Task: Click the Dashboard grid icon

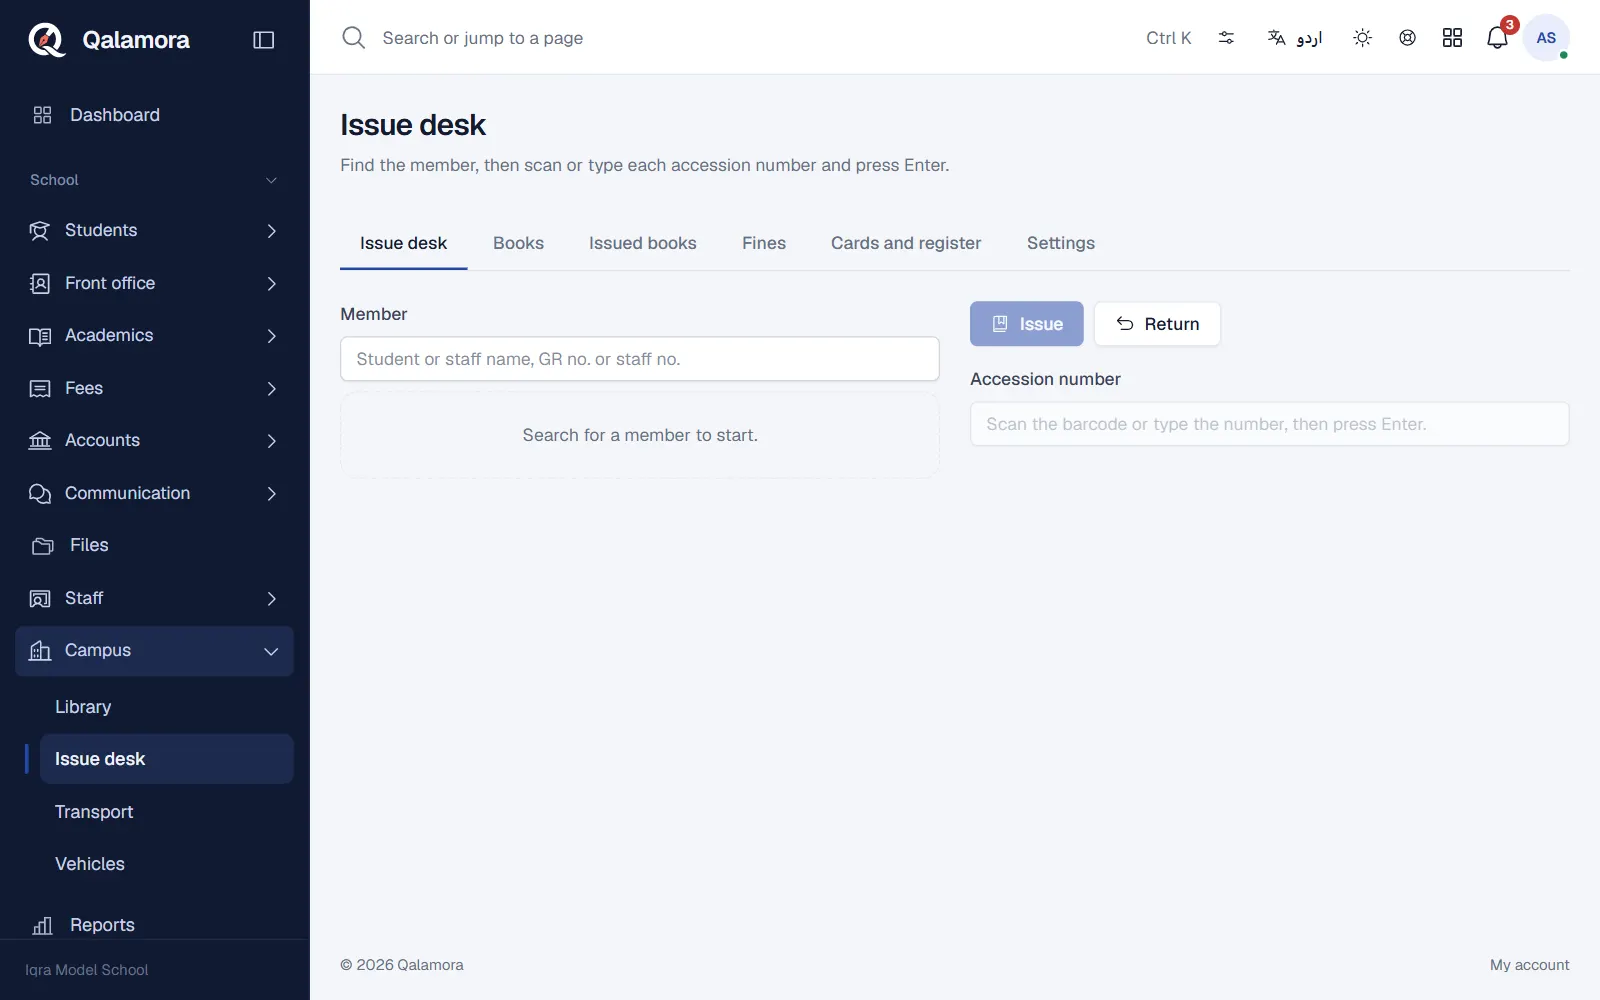Action: 42,115
